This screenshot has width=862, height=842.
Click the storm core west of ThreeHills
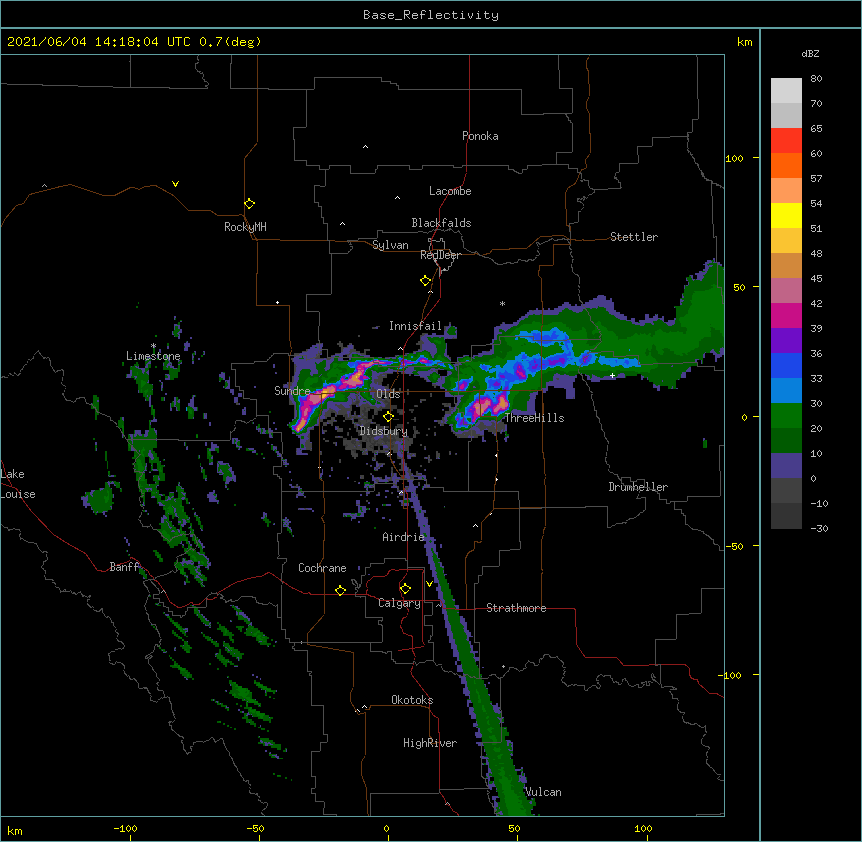point(484,407)
